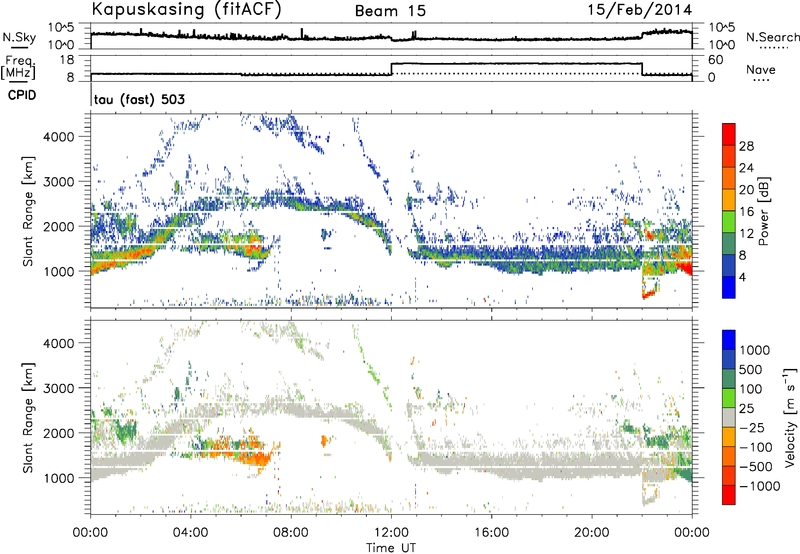Click the red power echo near 22:00
This screenshot has width=800, height=554.
click(x=649, y=293)
